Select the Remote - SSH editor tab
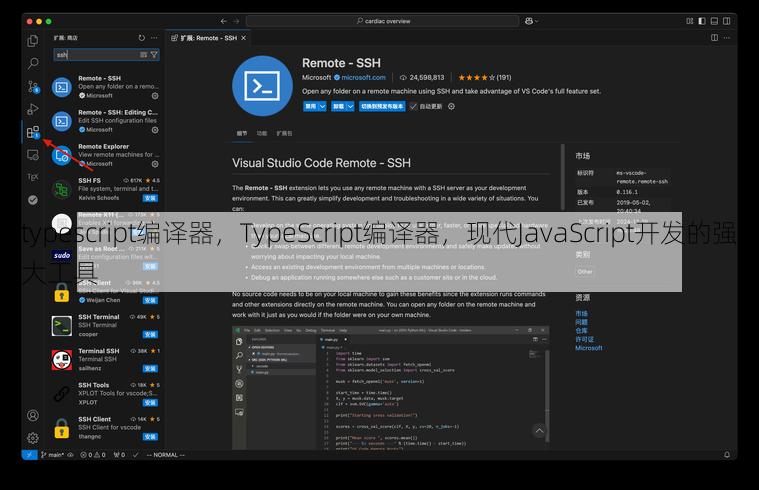This screenshot has width=759, height=490. (208, 38)
